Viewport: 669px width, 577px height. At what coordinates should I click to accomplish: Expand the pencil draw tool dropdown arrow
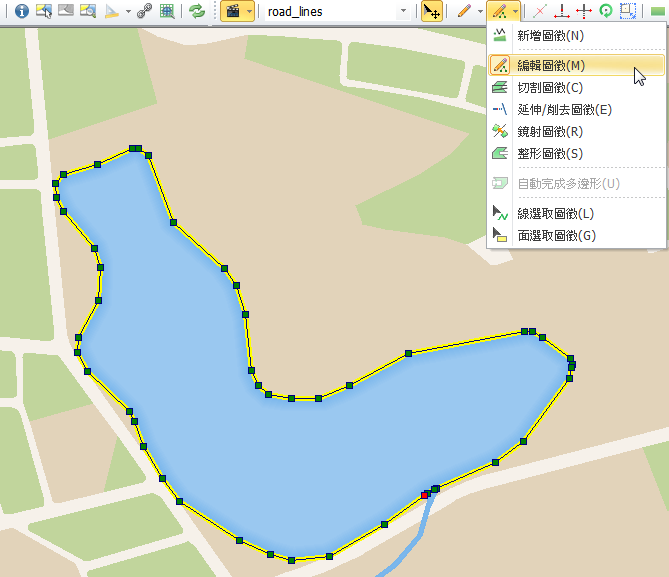point(480,12)
